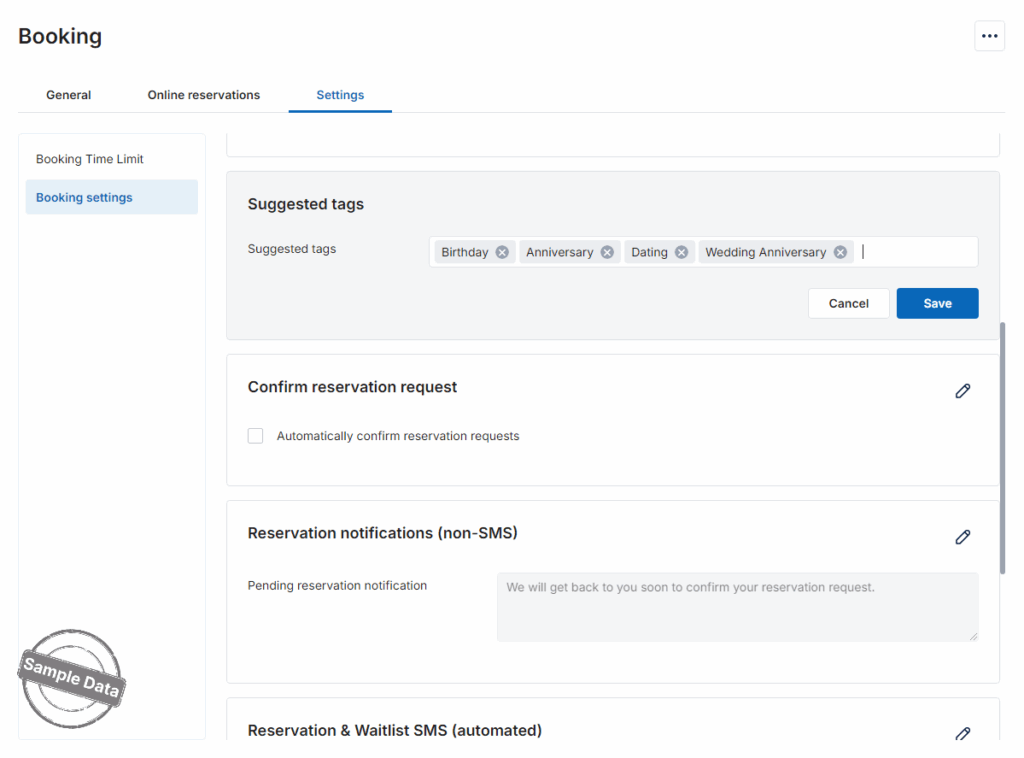Edit Reservation notifications (non-SMS) section
1024x758 pixels.
(x=962, y=537)
